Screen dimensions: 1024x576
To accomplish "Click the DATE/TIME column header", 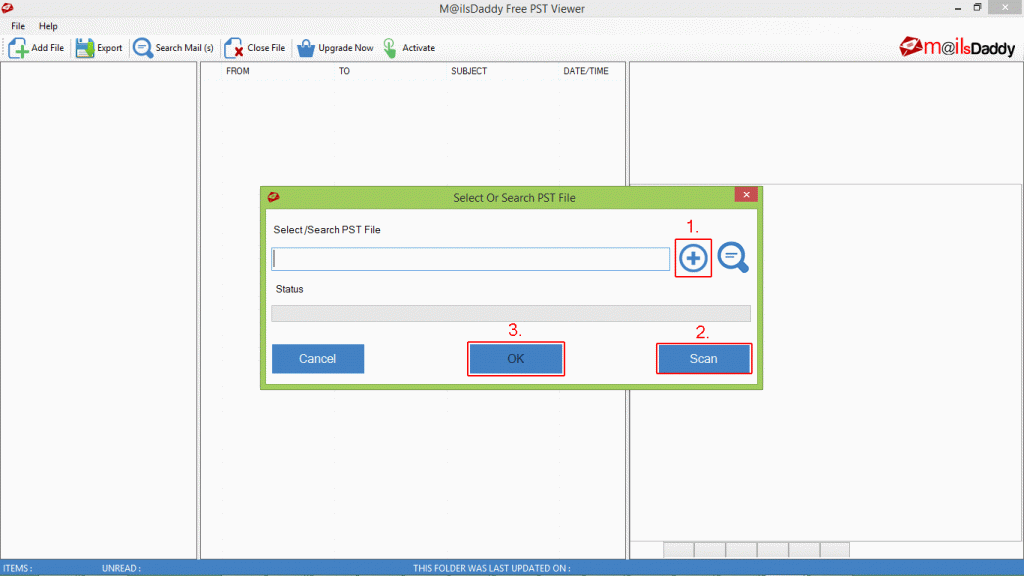I will click(586, 71).
